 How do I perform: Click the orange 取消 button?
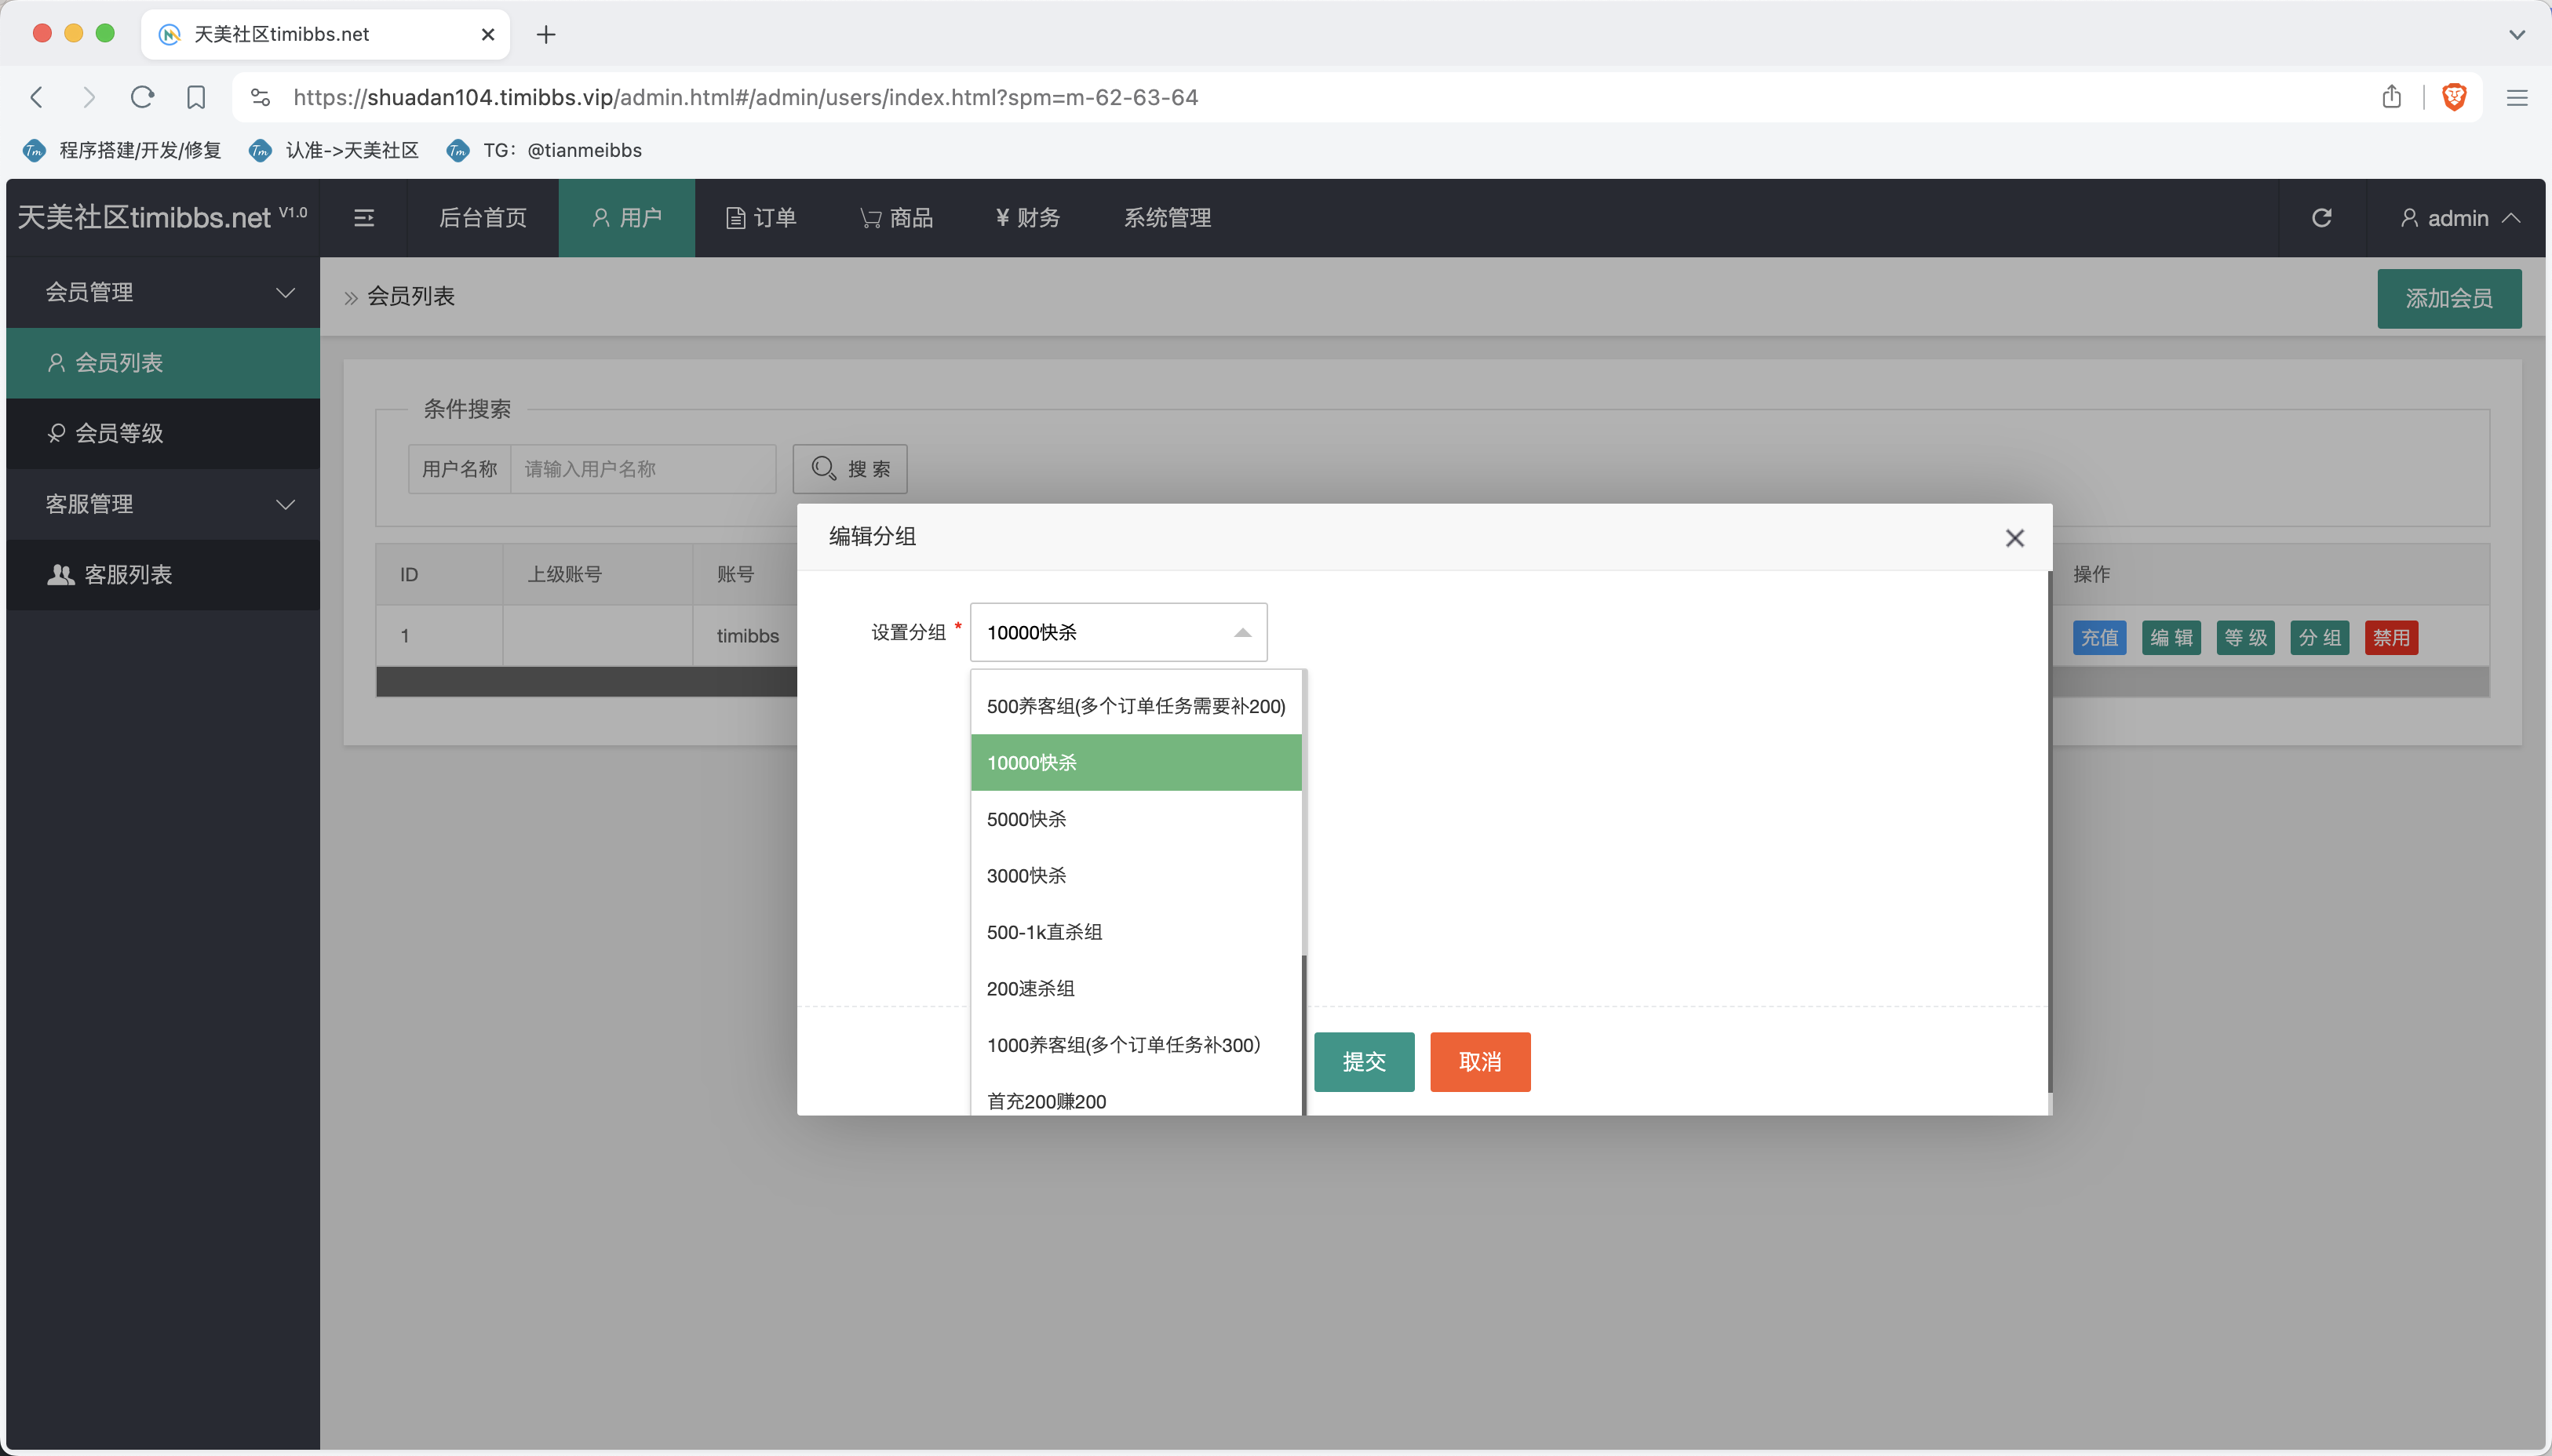click(x=1479, y=1061)
